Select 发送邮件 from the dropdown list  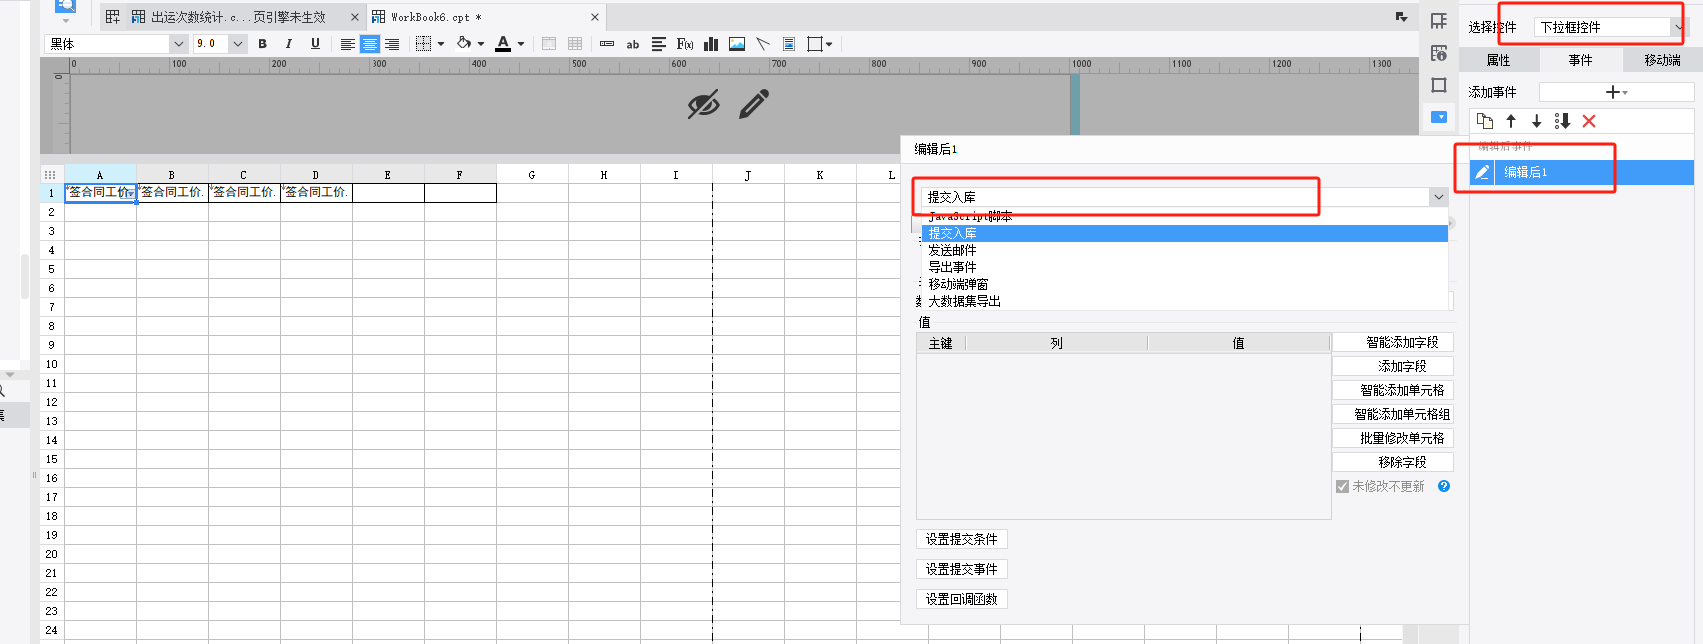coord(1184,250)
